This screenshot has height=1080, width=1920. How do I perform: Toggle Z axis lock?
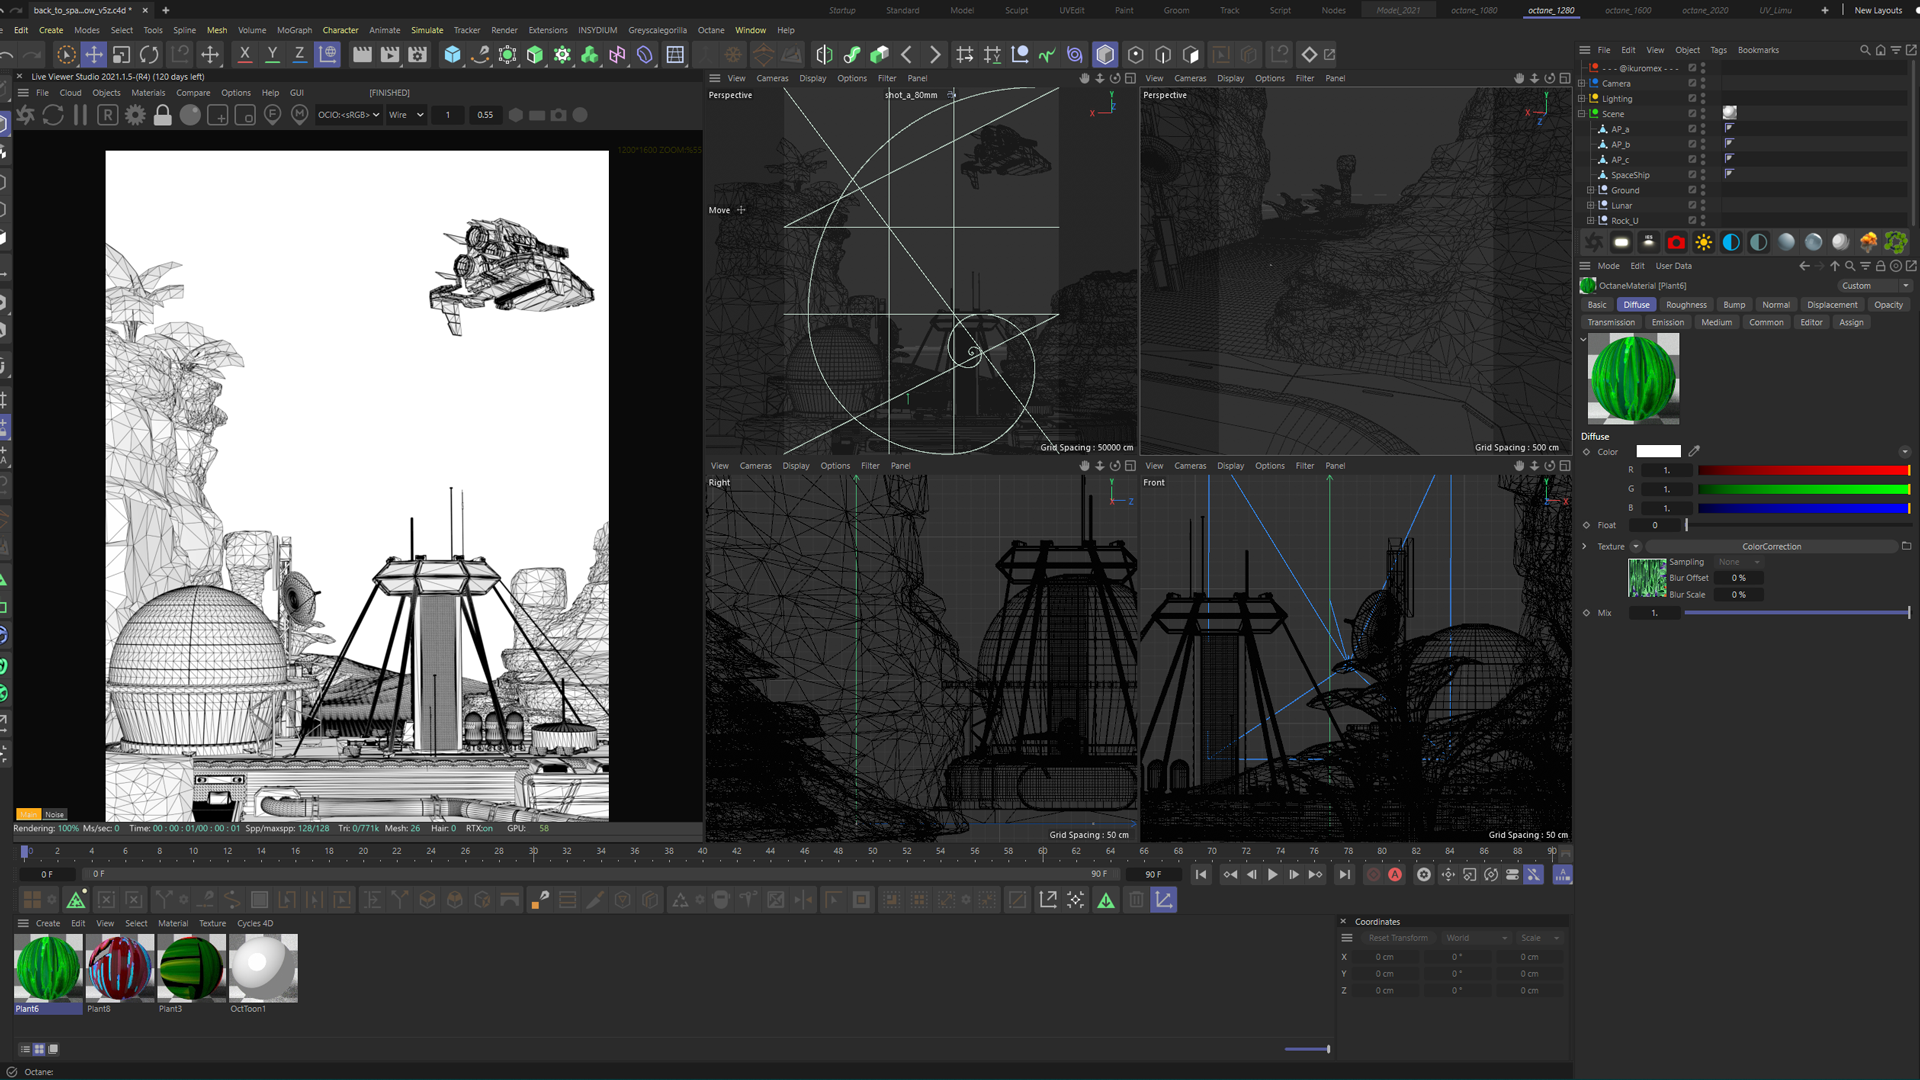coord(299,55)
